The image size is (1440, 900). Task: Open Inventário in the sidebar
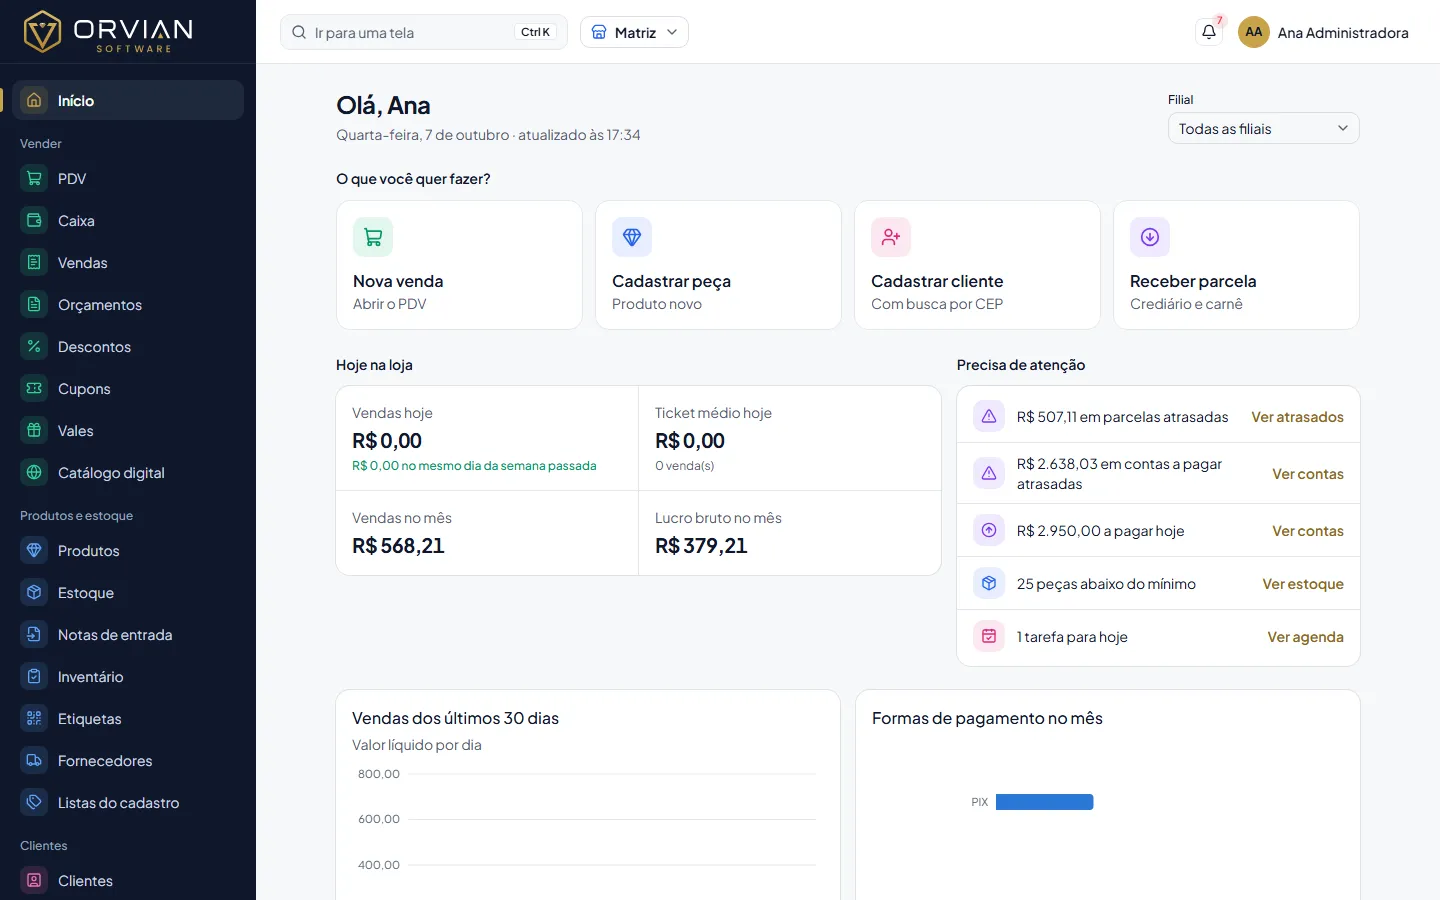(x=128, y=676)
